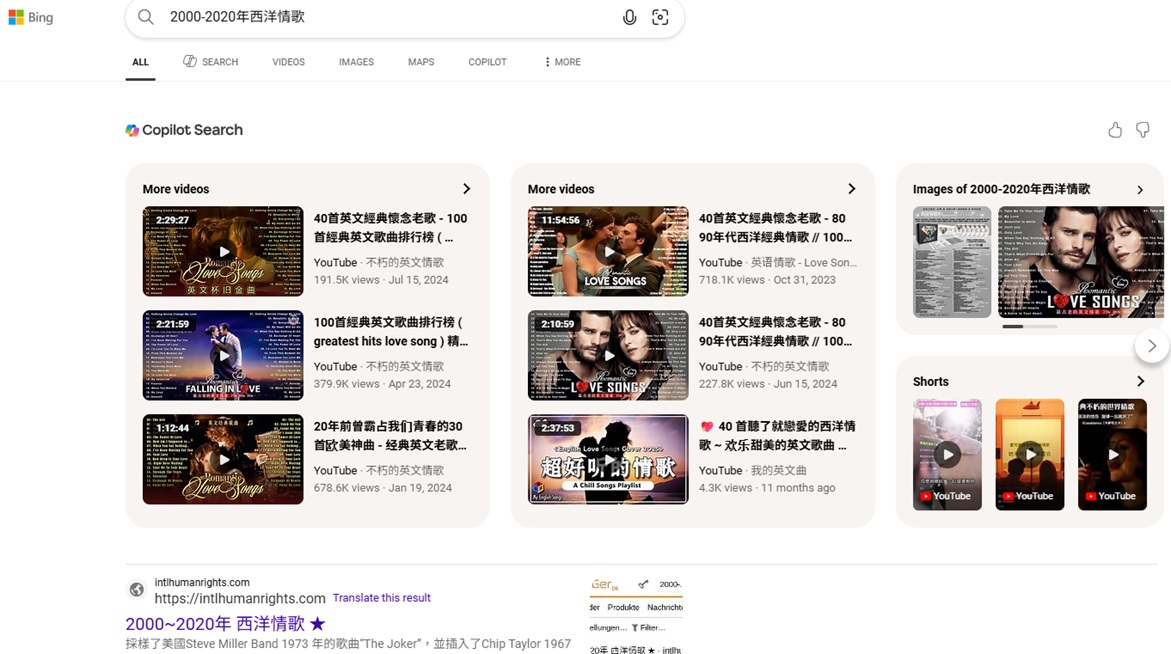Click the magnifying glass search icon
The width and height of the screenshot is (1171, 654).
click(x=146, y=17)
